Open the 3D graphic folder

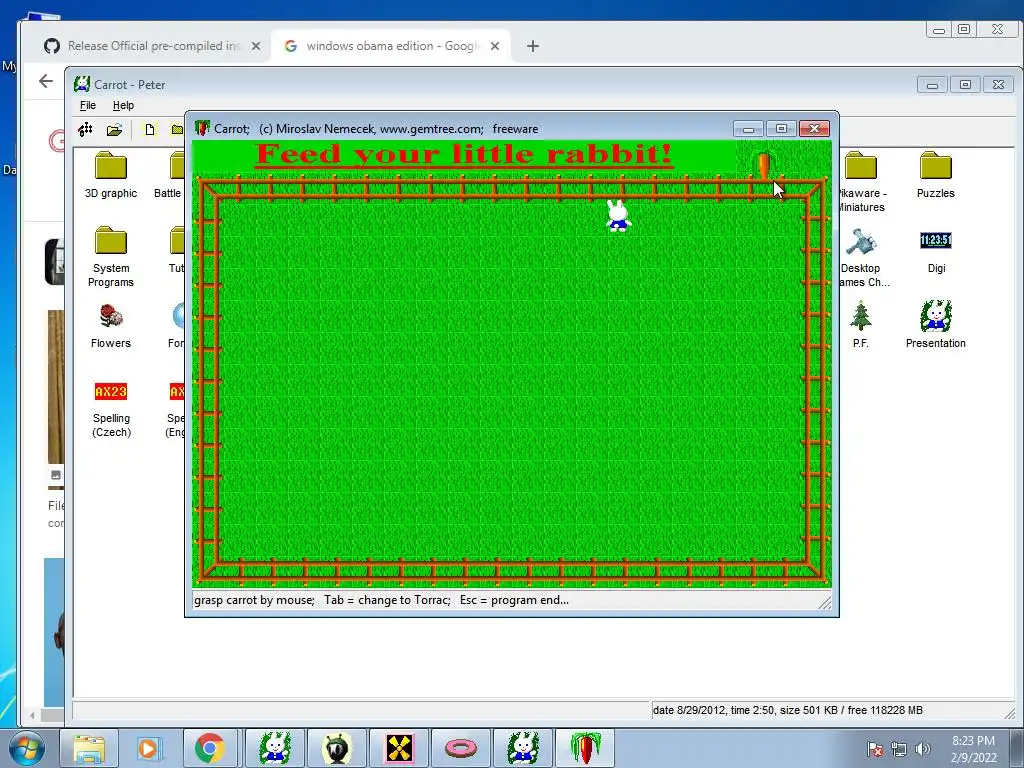(x=110, y=175)
